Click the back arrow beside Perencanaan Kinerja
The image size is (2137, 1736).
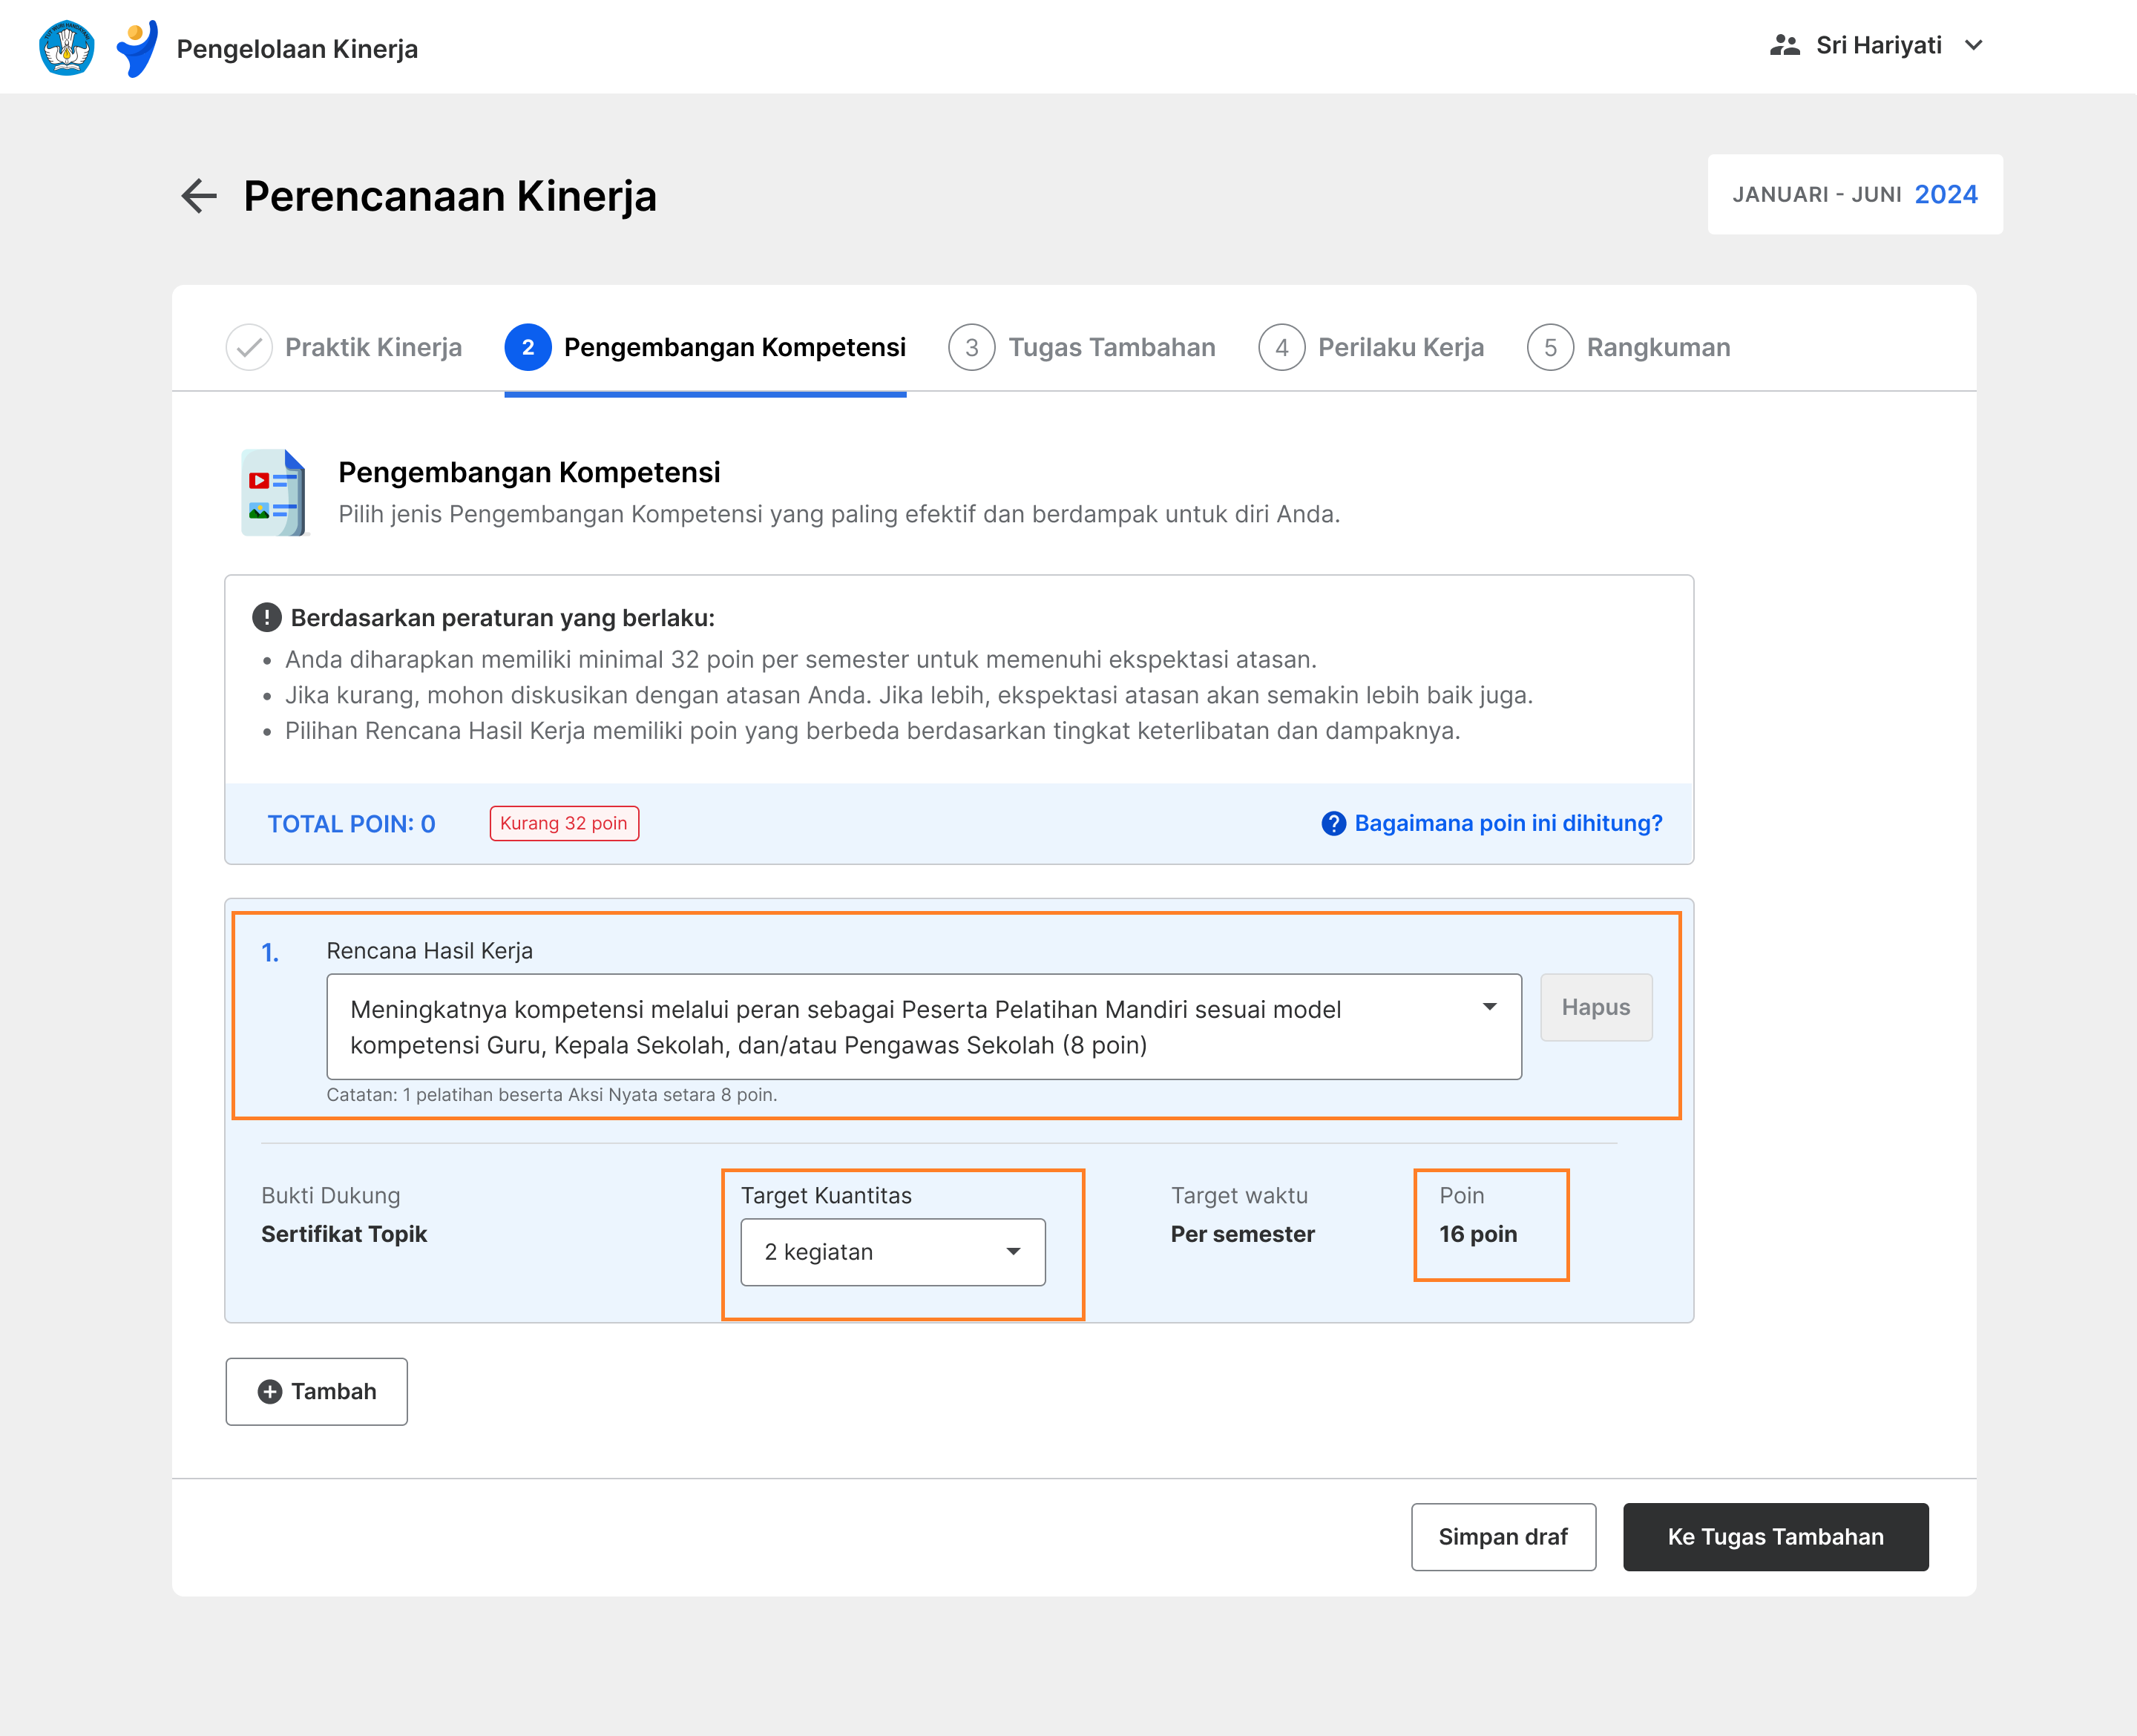[199, 196]
